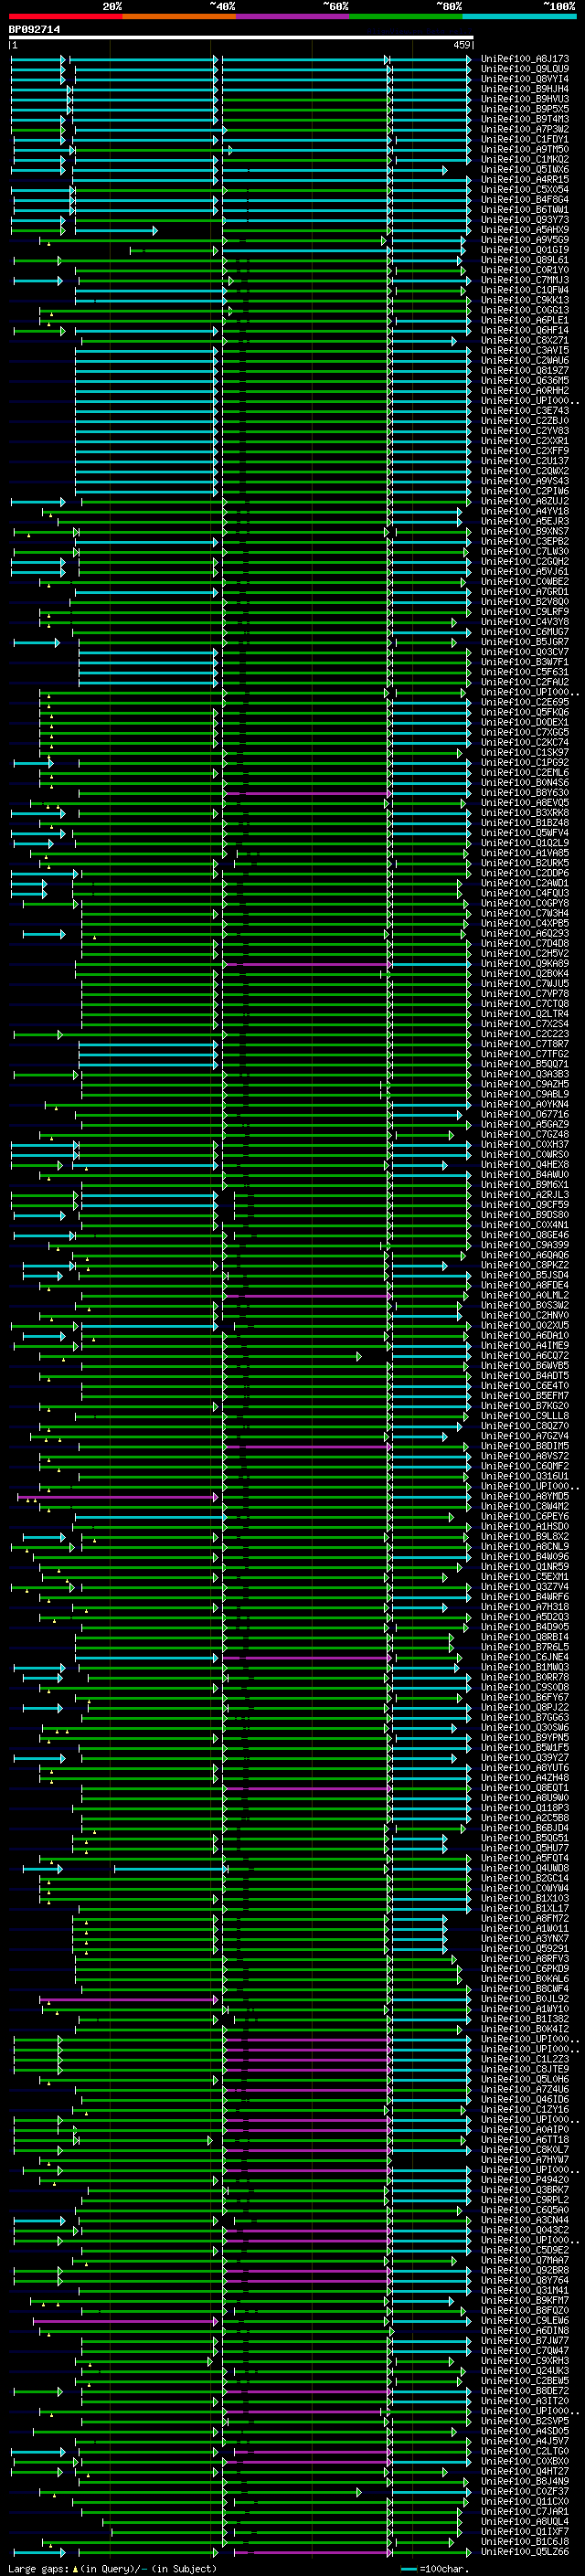The height and width of the screenshot is (2576, 585).
Task: Click label UniRef100_O67716
Action: 524,1115
